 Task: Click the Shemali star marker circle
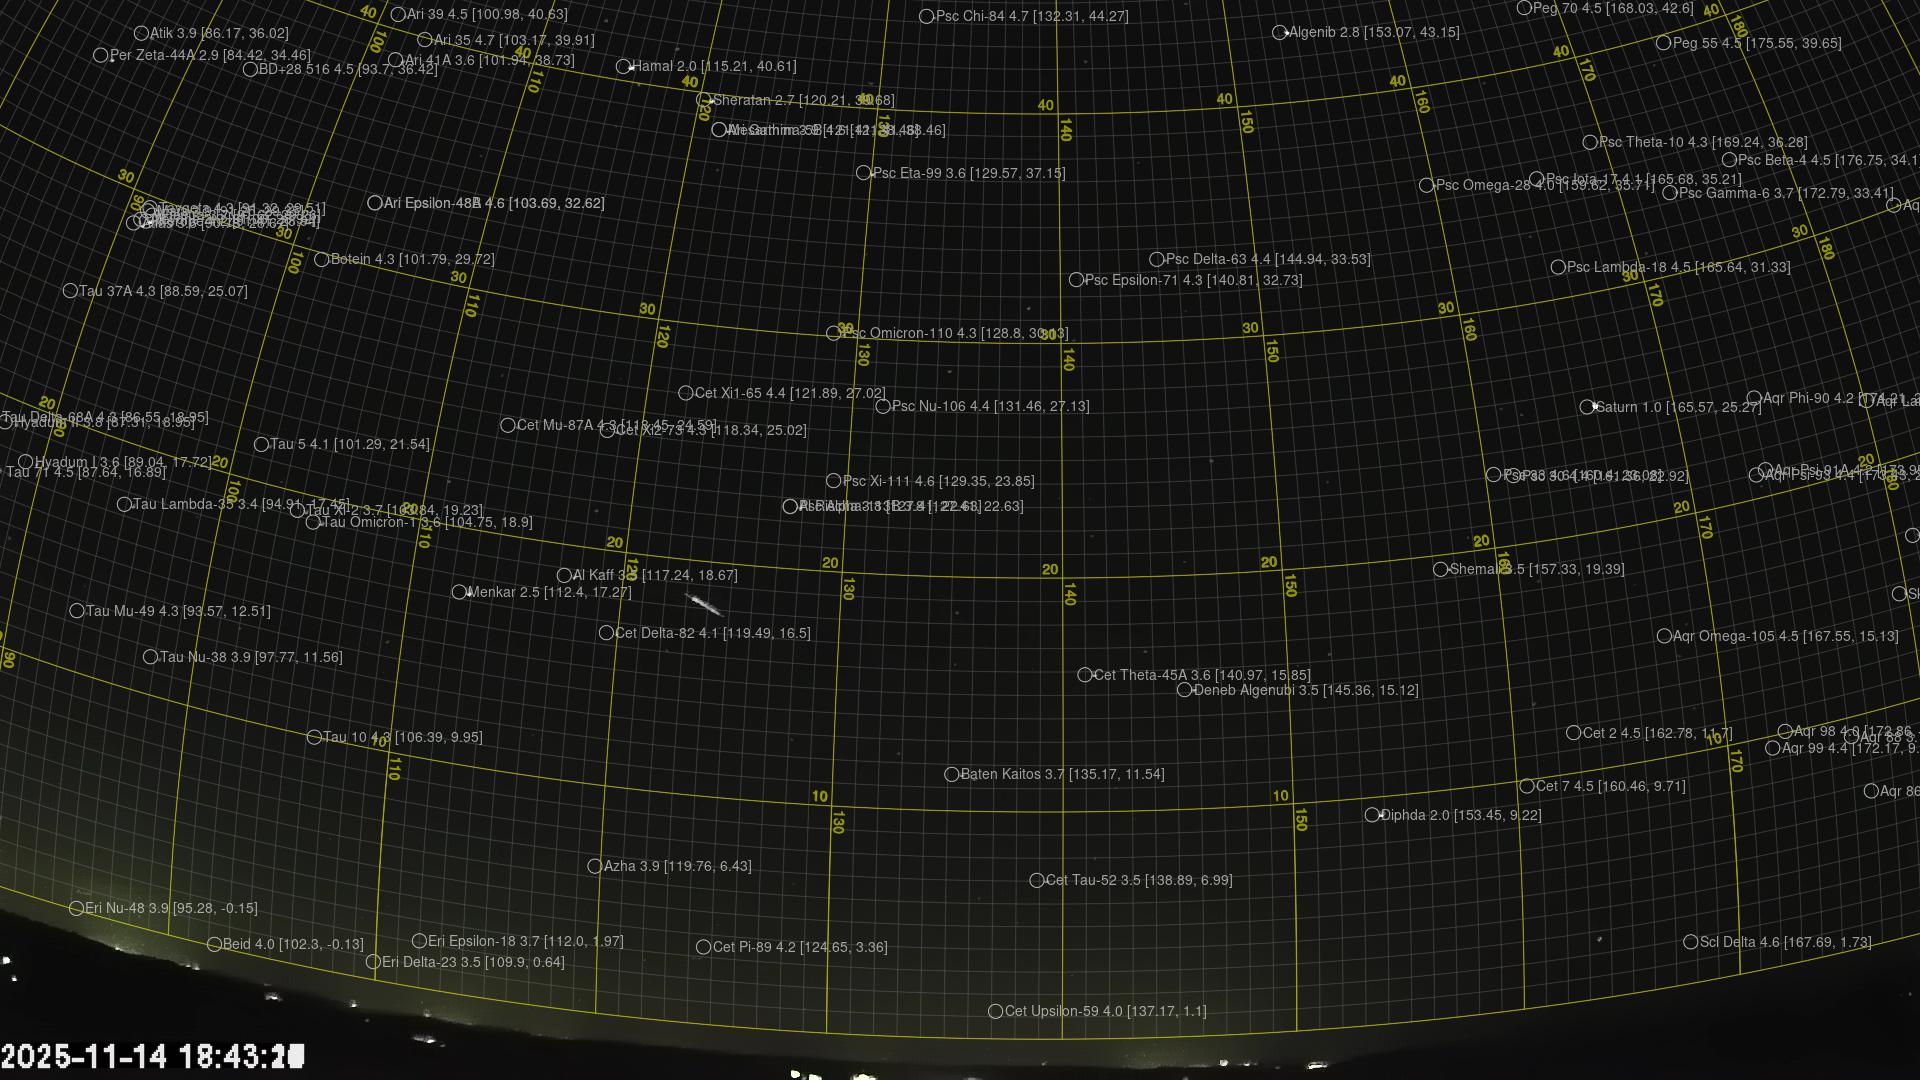(x=1440, y=569)
